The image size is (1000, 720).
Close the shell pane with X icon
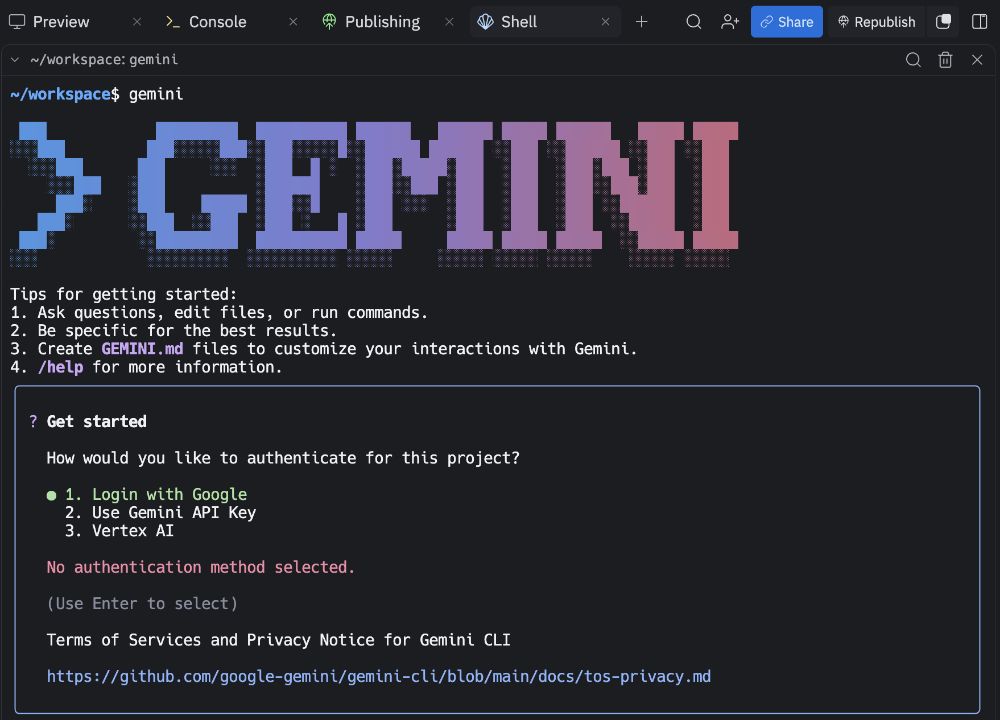tap(977, 60)
